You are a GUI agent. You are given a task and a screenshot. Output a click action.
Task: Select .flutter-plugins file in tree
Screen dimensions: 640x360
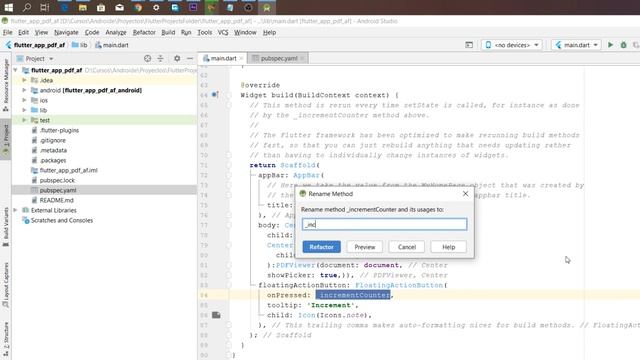pyautogui.click(x=59, y=130)
